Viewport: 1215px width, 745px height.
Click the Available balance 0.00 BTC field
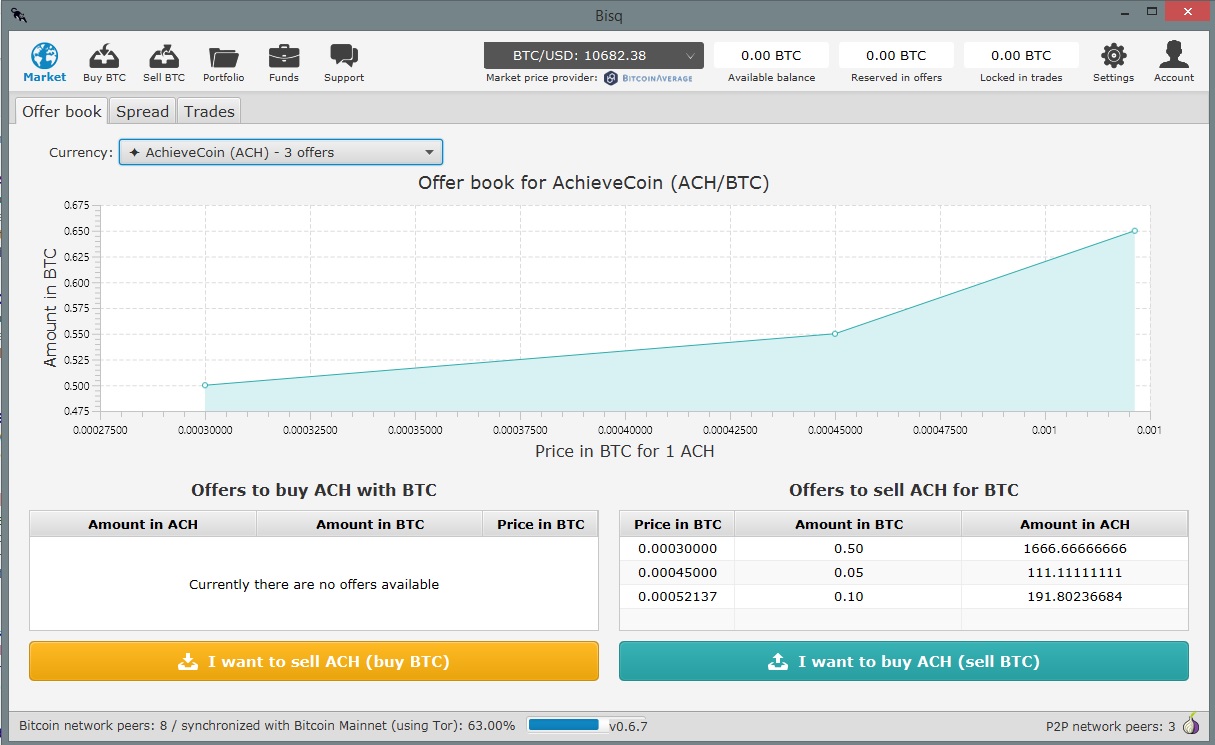pos(771,56)
